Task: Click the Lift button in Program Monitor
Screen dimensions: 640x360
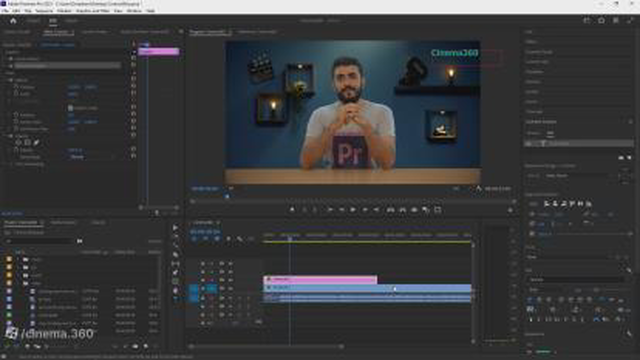Action: [391, 210]
